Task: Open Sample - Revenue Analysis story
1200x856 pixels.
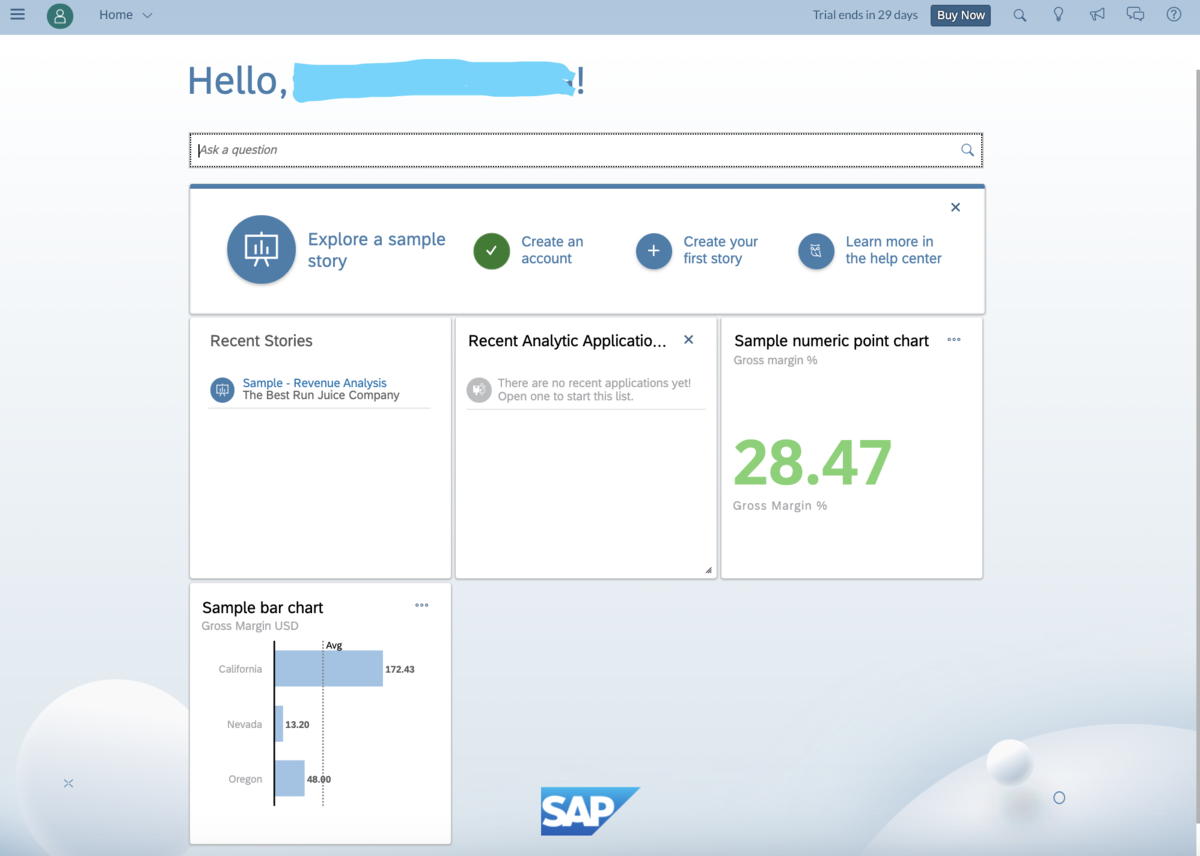Action: click(314, 383)
